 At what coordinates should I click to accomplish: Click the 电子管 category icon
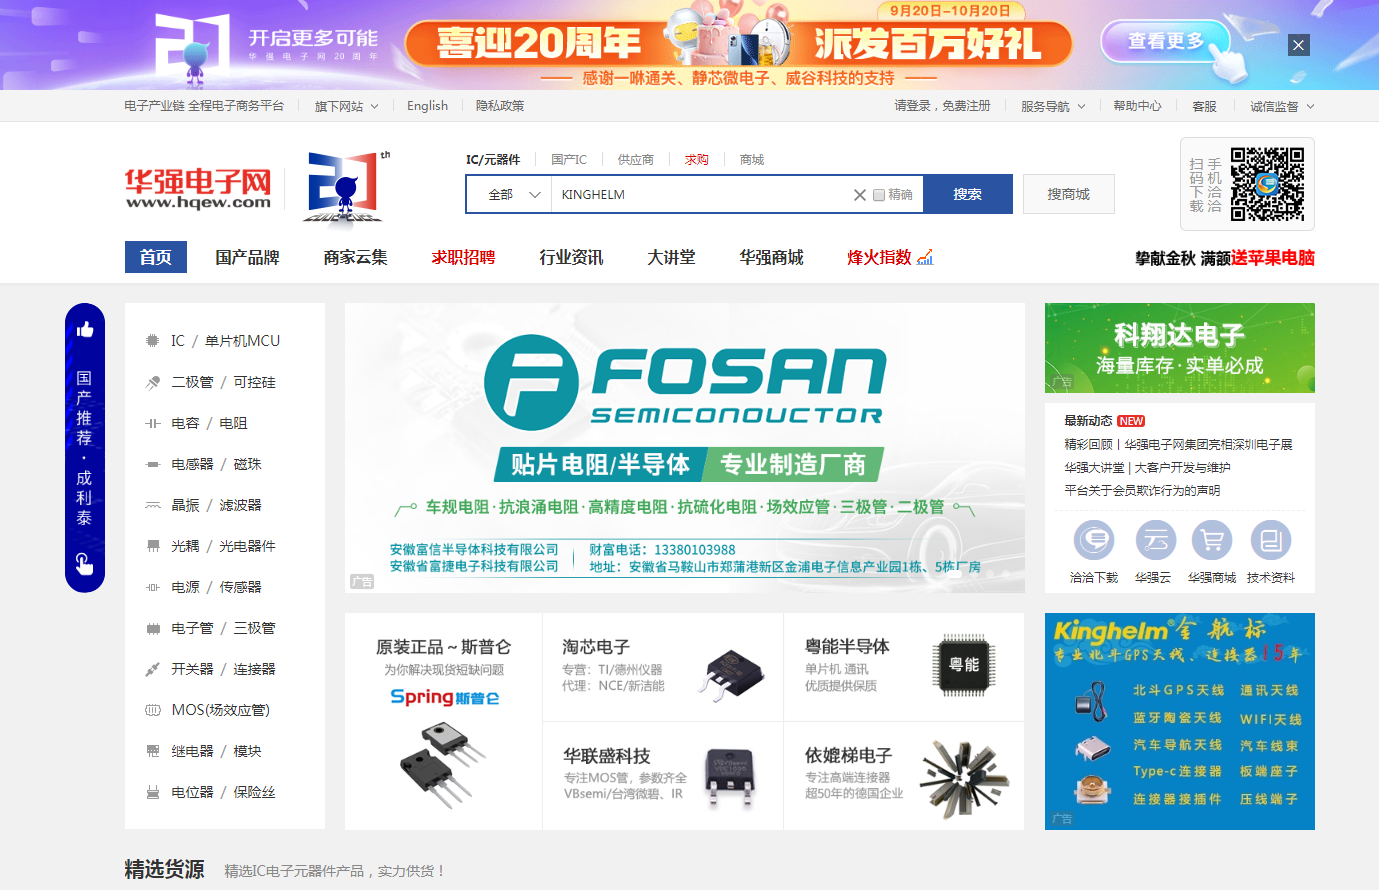[152, 628]
